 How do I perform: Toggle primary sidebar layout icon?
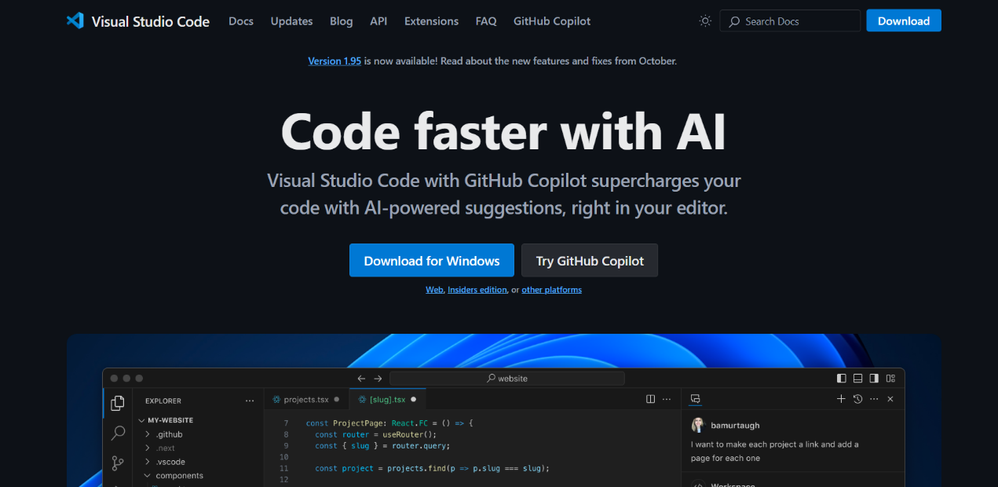841,378
